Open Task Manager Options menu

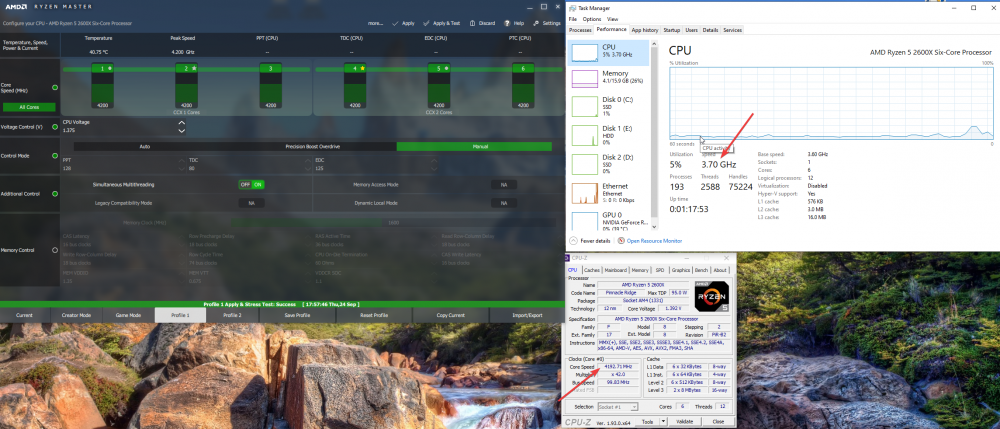pos(591,20)
